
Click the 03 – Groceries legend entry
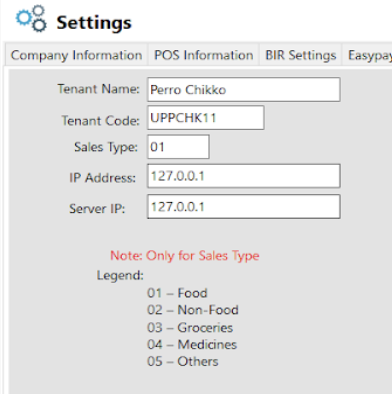click(x=190, y=327)
